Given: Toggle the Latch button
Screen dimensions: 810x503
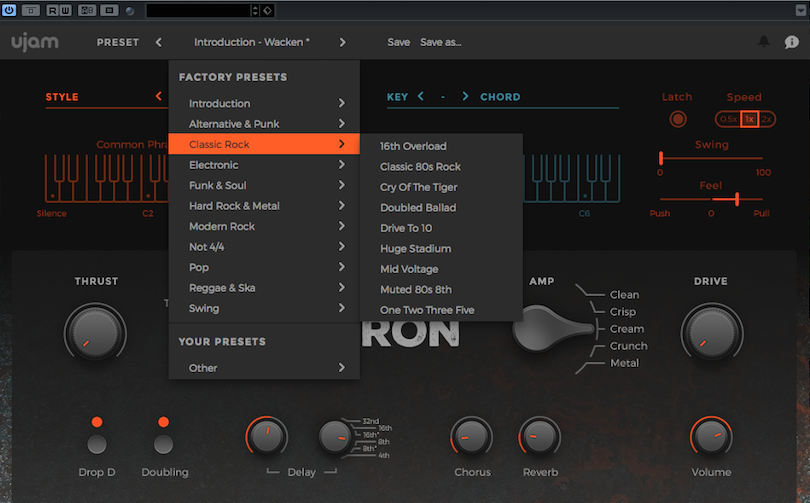Looking at the screenshot, I should point(678,119).
